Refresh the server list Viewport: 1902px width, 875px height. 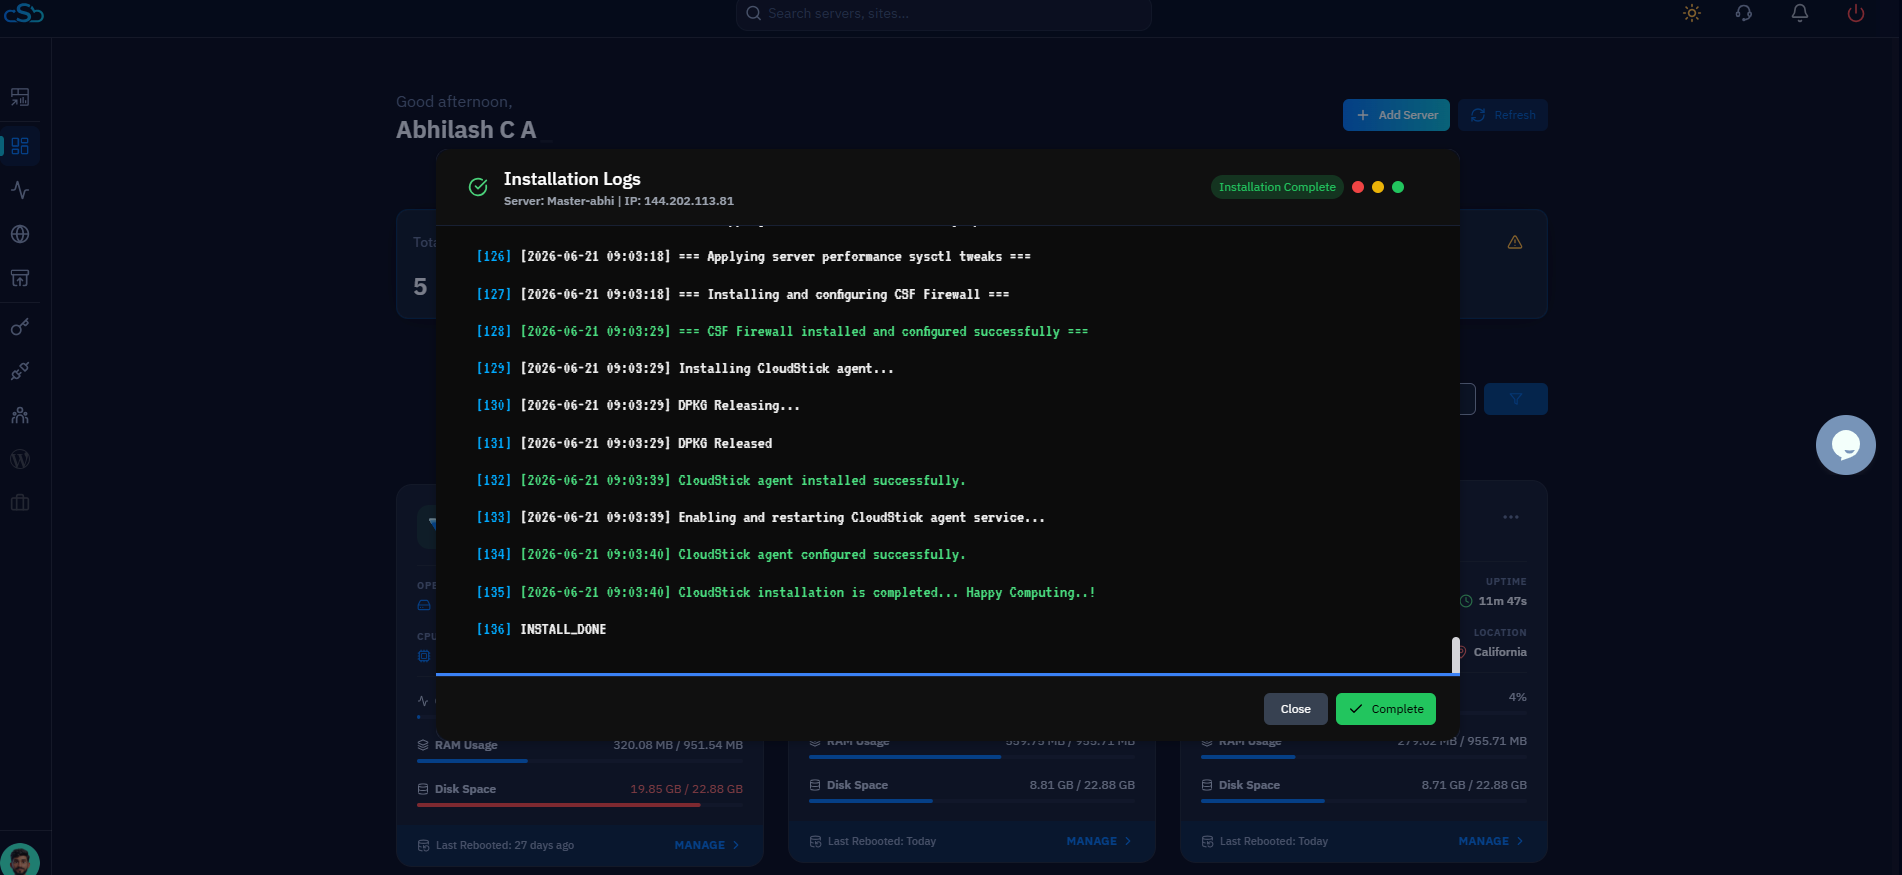[1503, 115]
